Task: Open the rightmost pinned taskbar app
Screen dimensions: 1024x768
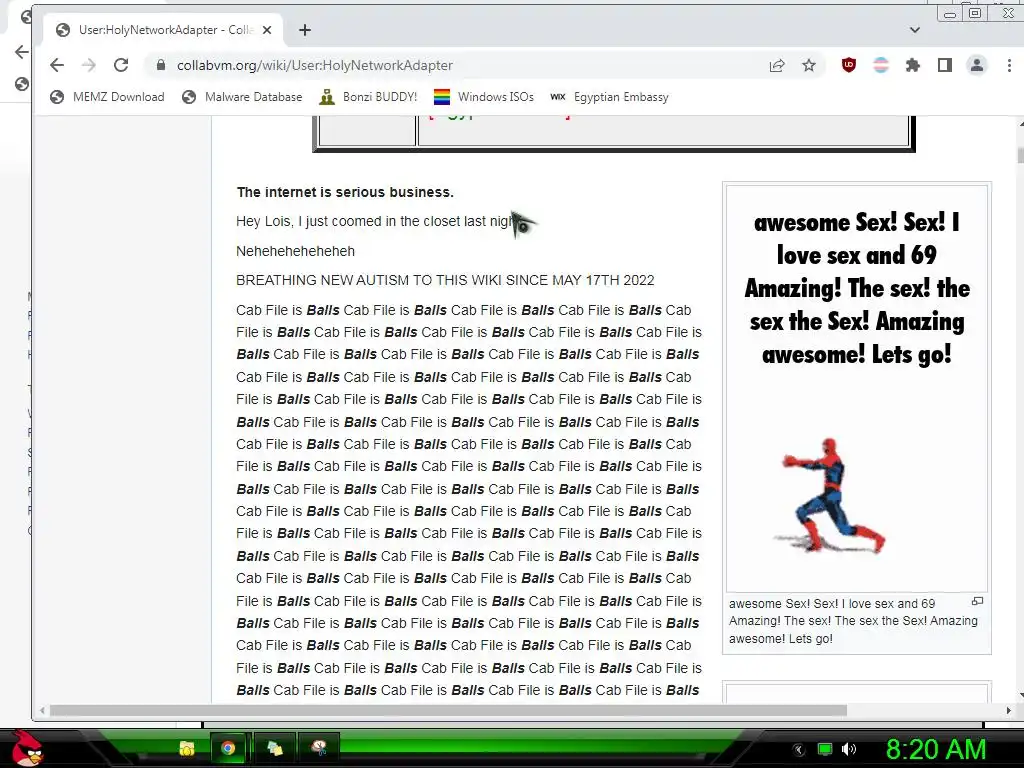Action: (319, 748)
